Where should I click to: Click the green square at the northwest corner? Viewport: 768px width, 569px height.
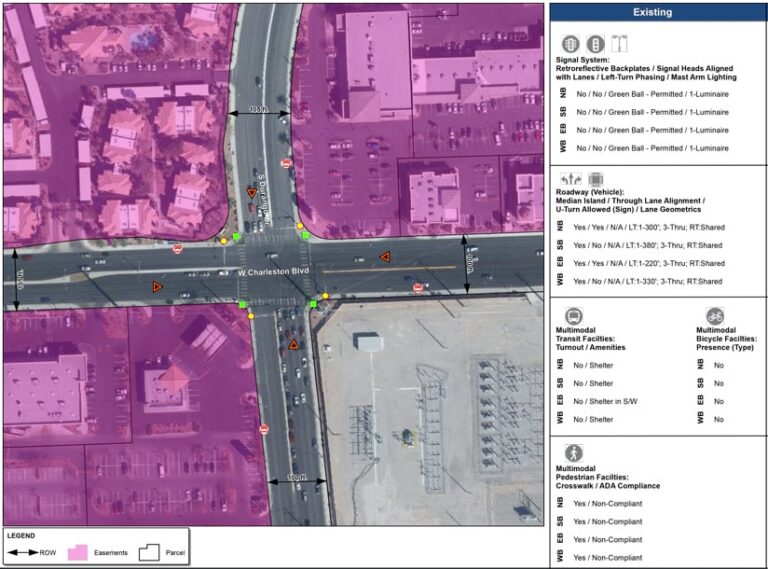[x=236, y=237]
